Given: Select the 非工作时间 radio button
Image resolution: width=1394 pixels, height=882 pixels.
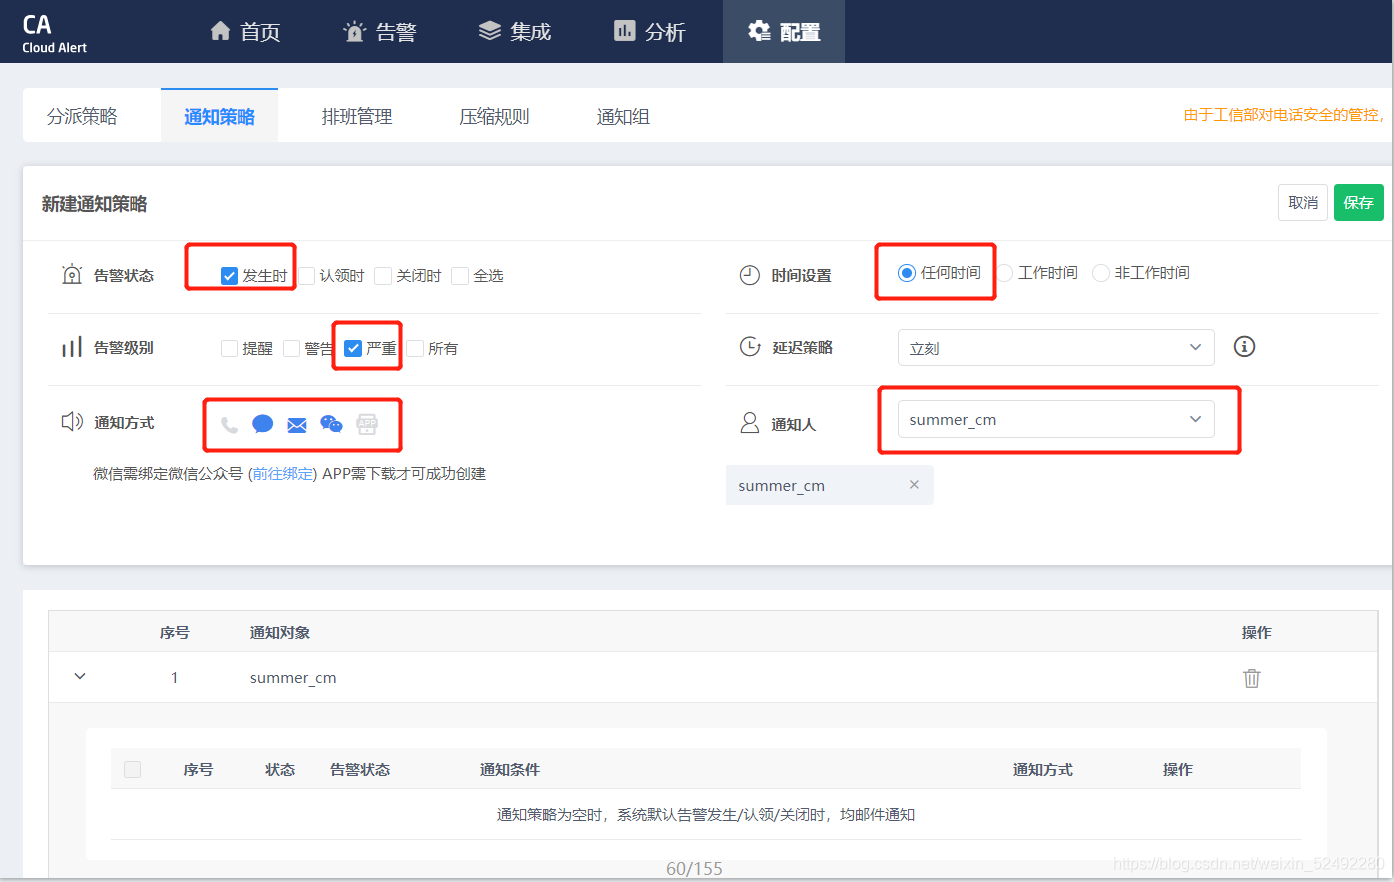Looking at the screenshot, I should click(x=1101, y=273).
